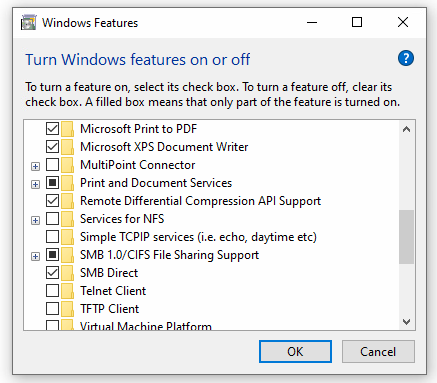The width and height of the screenshot is (437, 383).
Task: Select Remote Differential Compression API Support item
Action: pos(200,201)
